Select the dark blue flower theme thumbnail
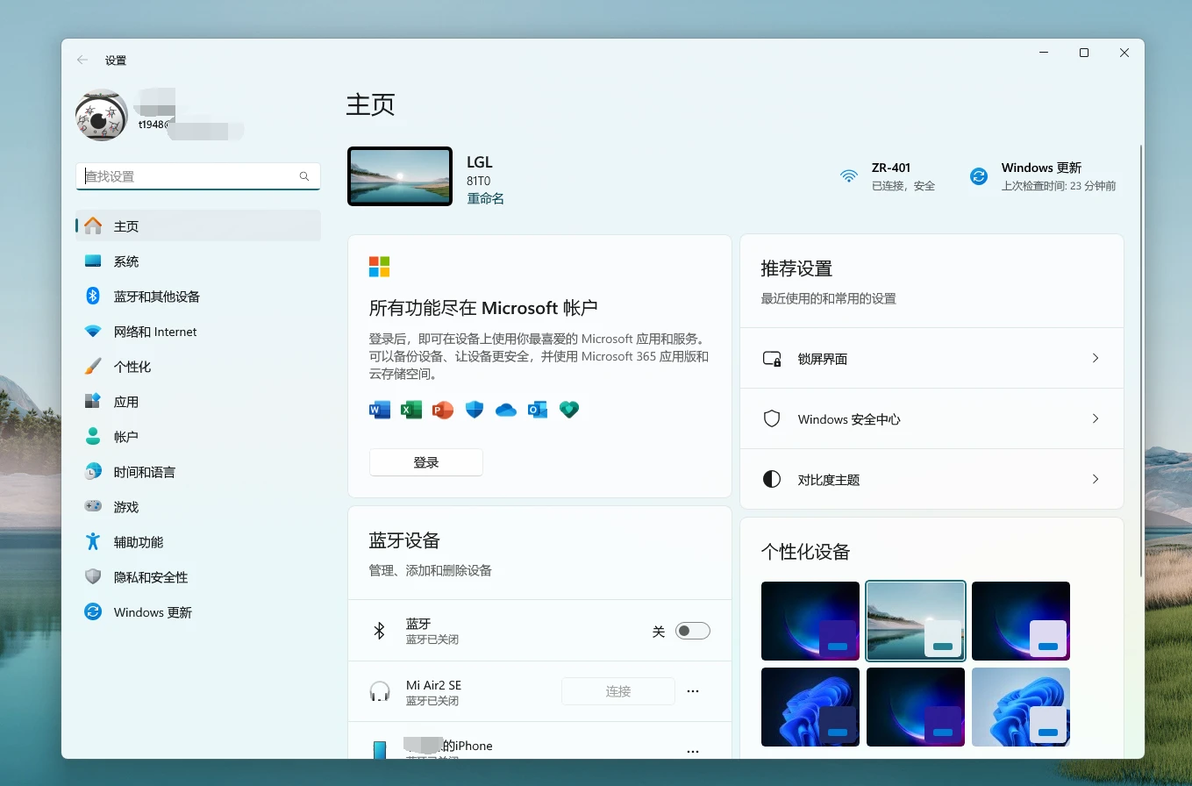 click(x=810, y=707)
